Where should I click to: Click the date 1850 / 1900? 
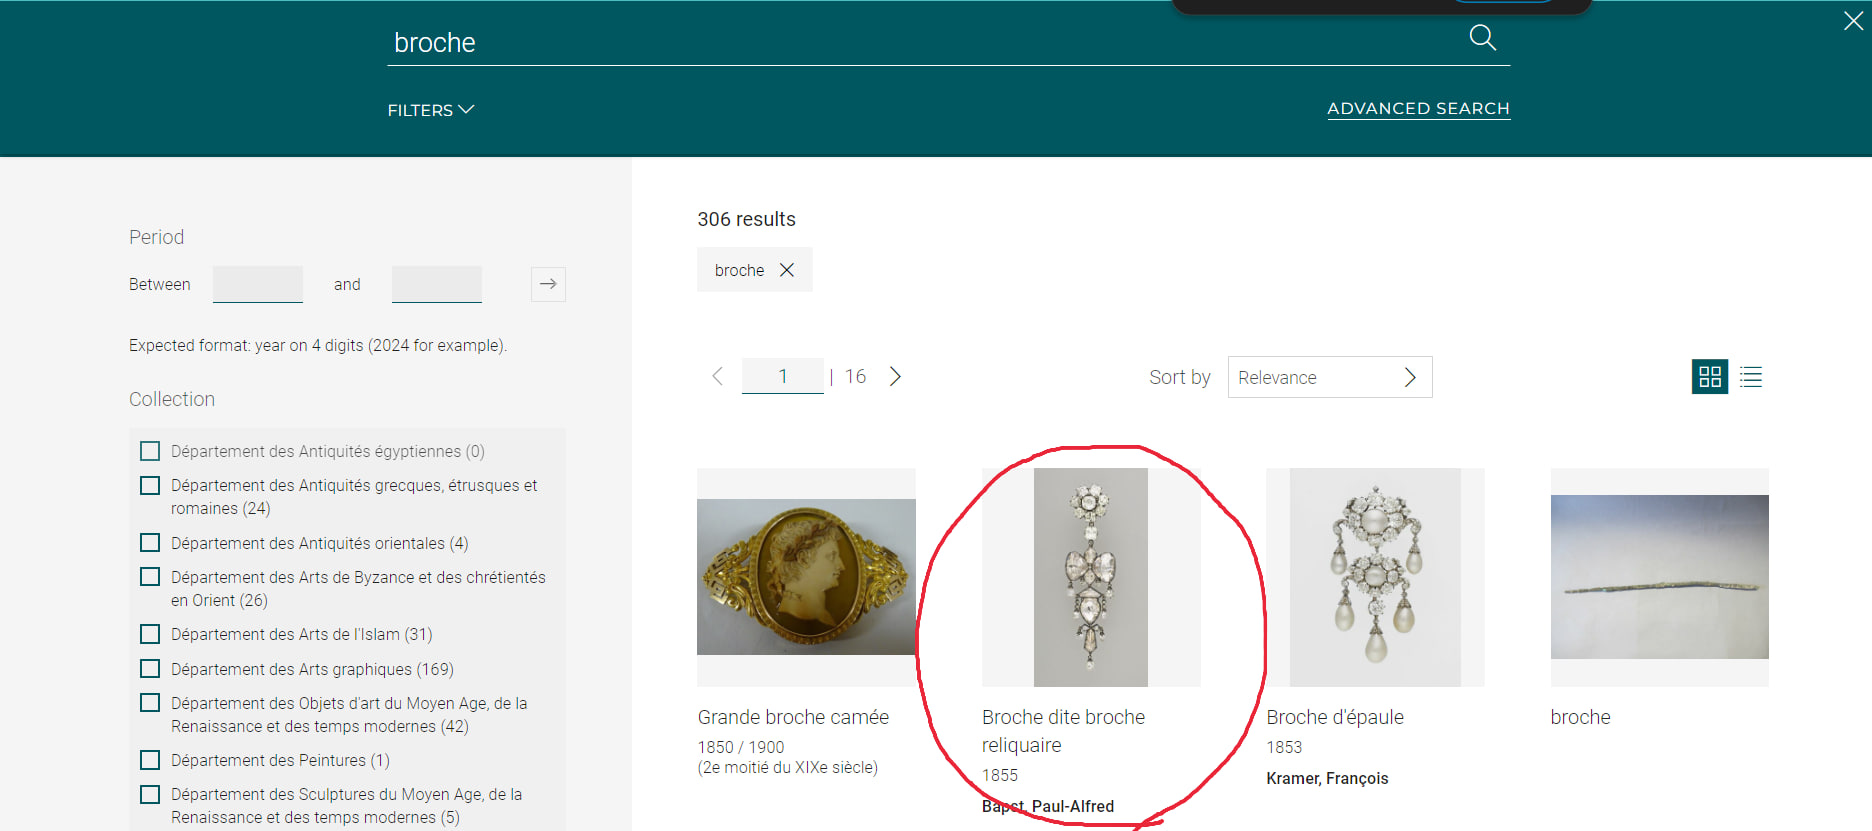(x=741, y=747)
